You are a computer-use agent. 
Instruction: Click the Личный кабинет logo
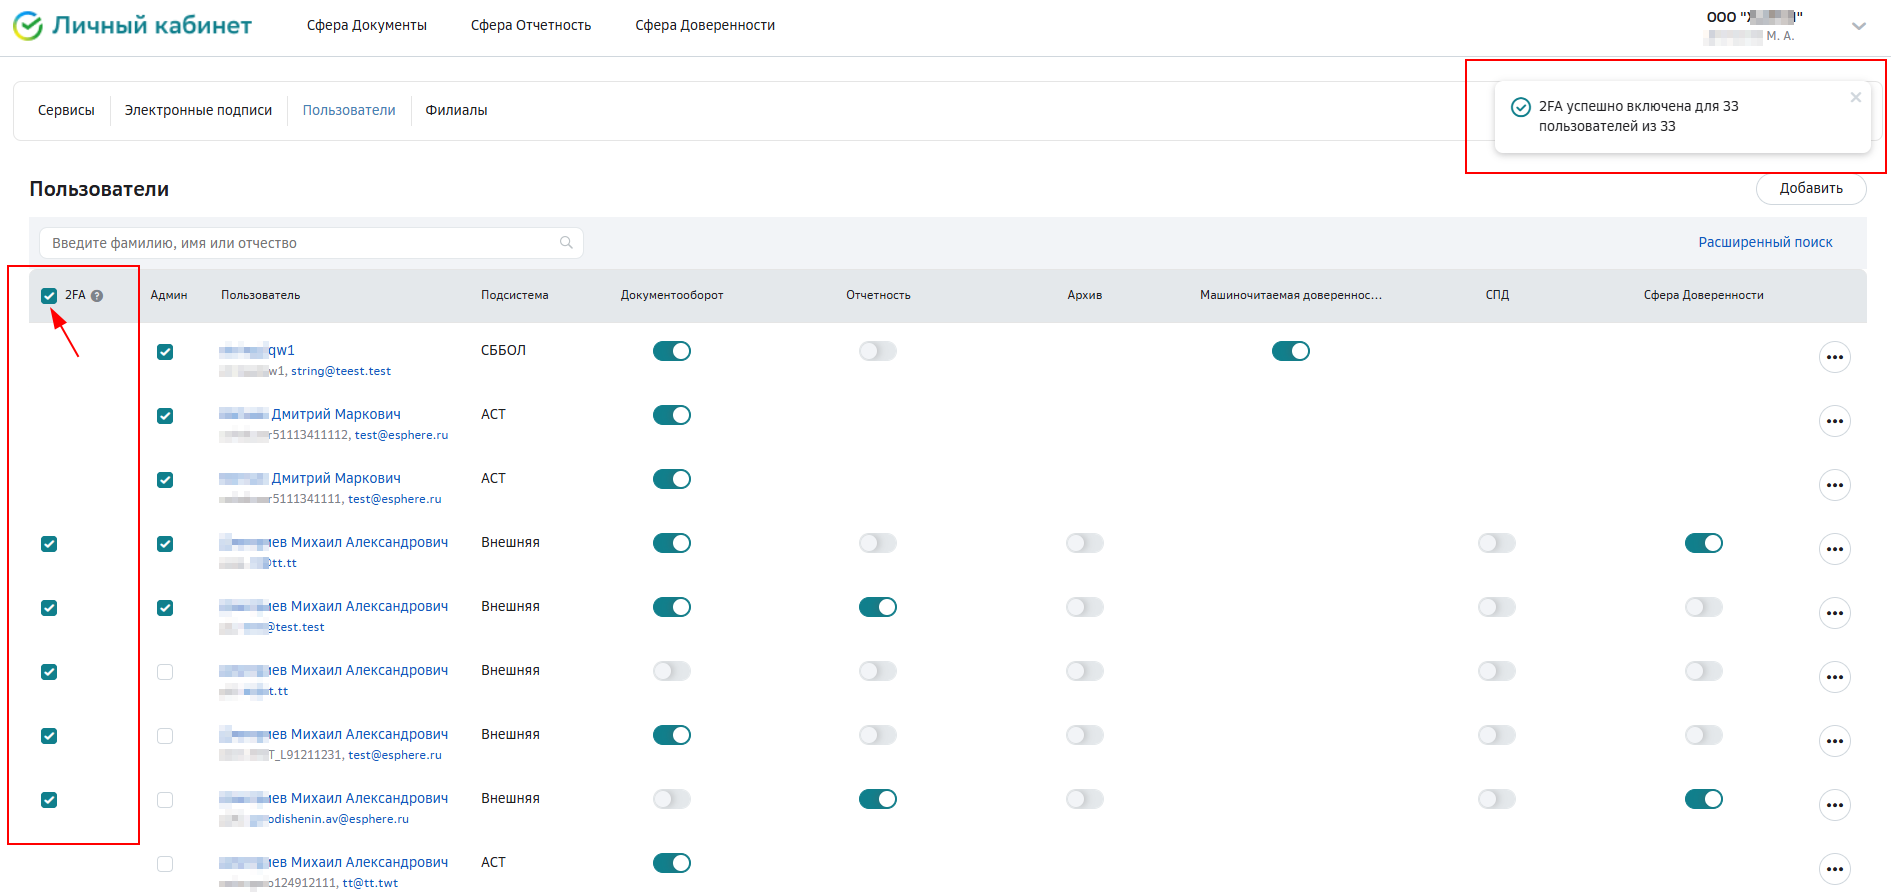(x=132, y=26)
